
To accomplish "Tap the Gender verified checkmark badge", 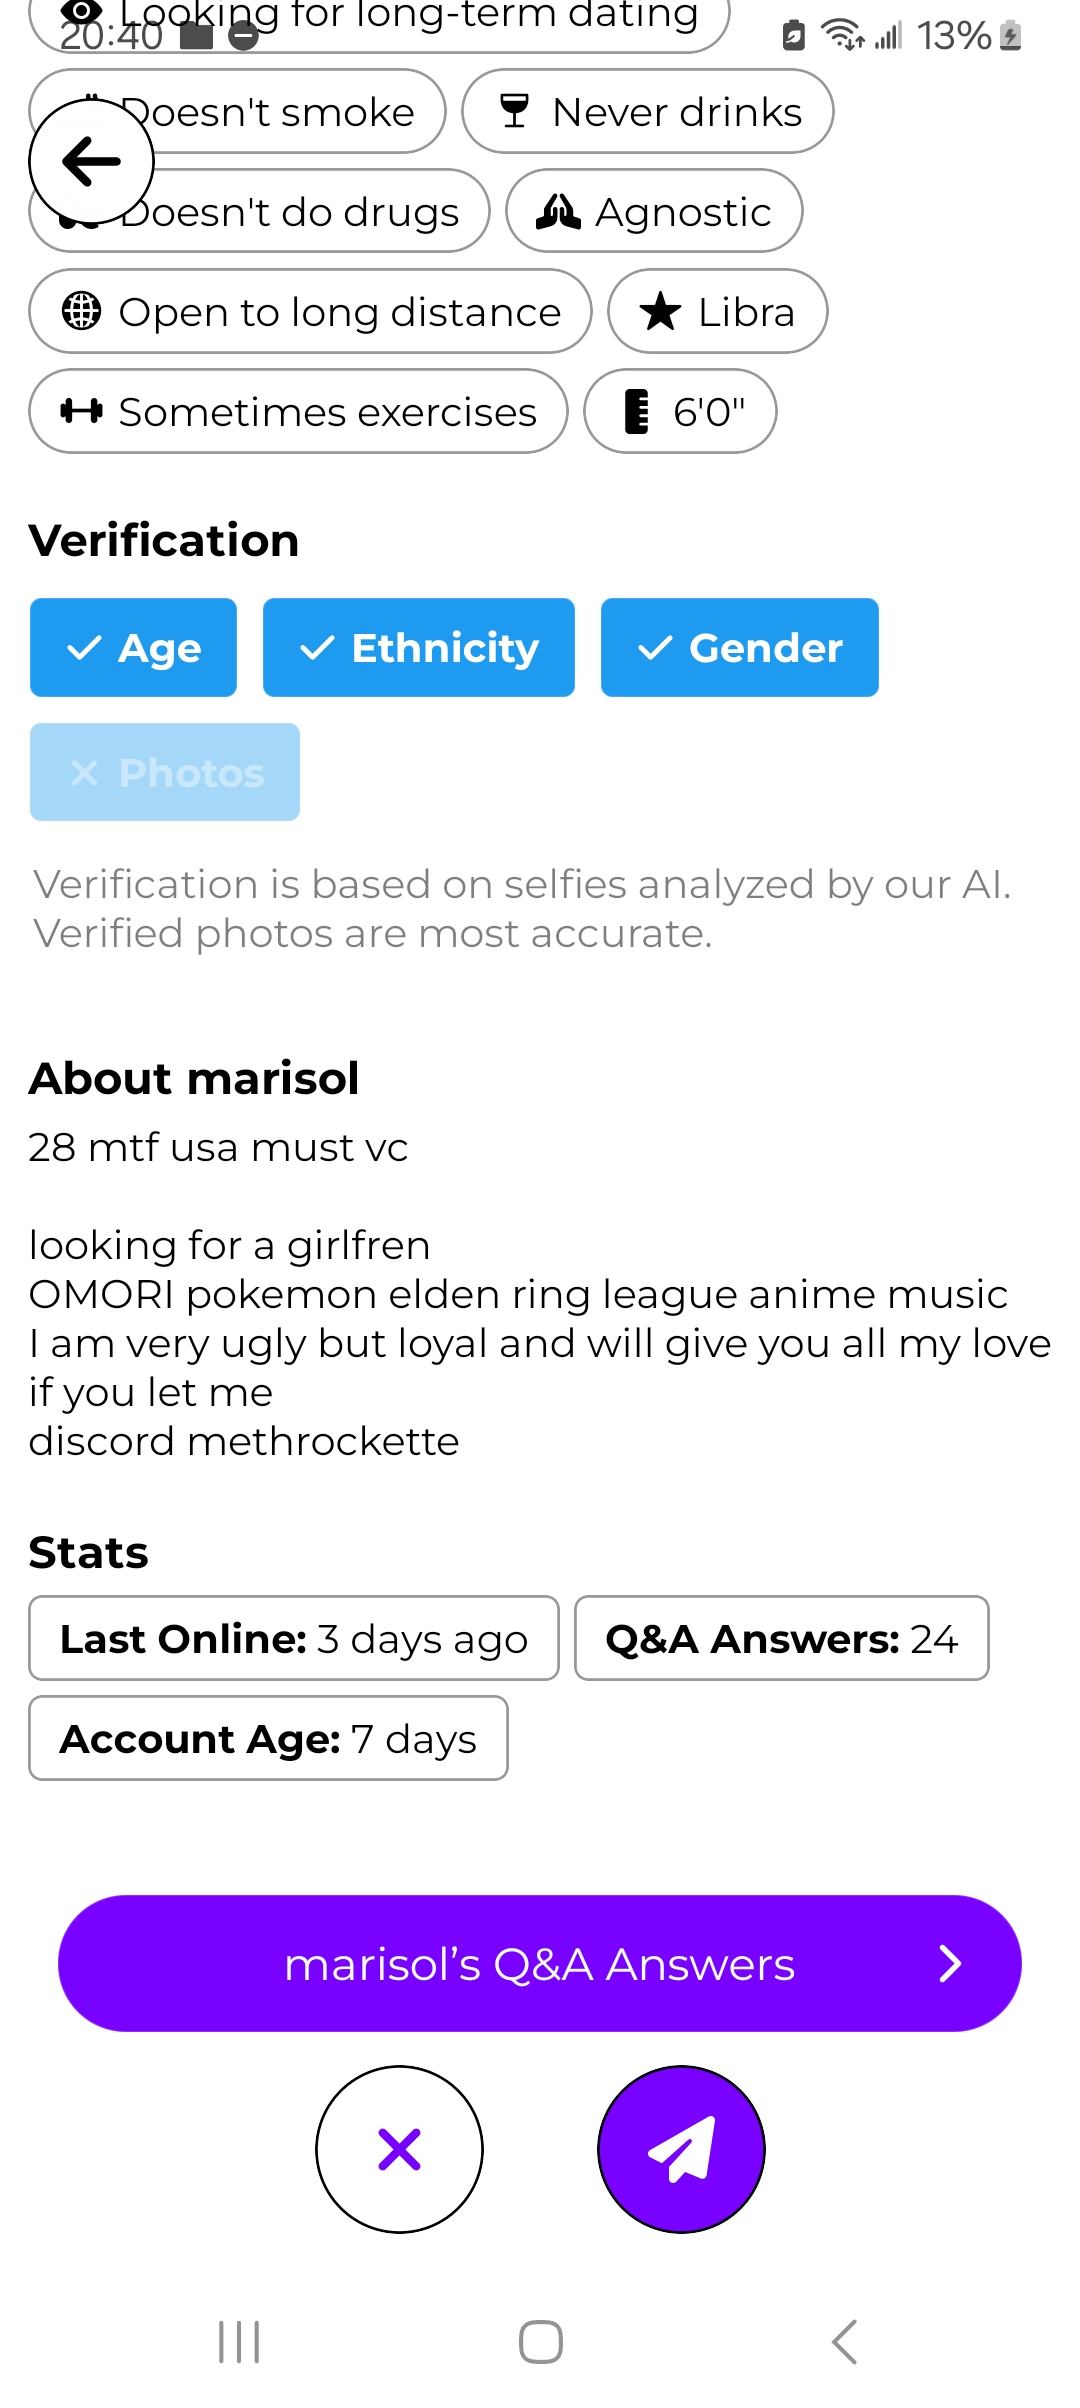I will (x=739, y=648).
